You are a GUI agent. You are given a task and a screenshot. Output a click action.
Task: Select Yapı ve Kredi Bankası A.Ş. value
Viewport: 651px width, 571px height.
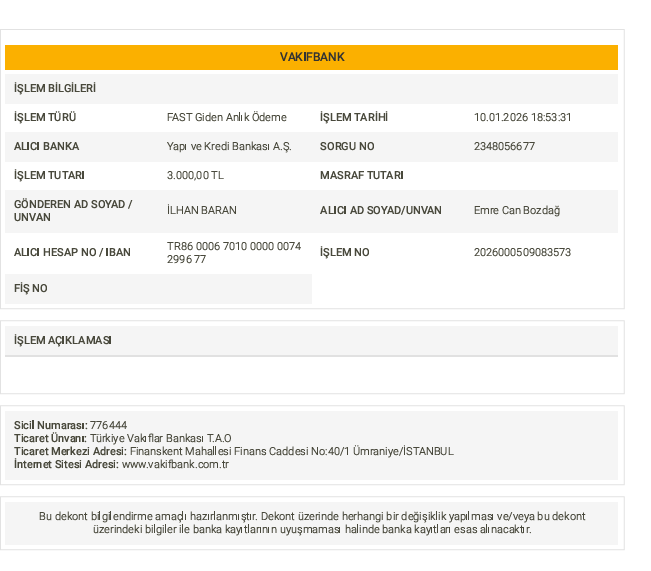point(229,146)
